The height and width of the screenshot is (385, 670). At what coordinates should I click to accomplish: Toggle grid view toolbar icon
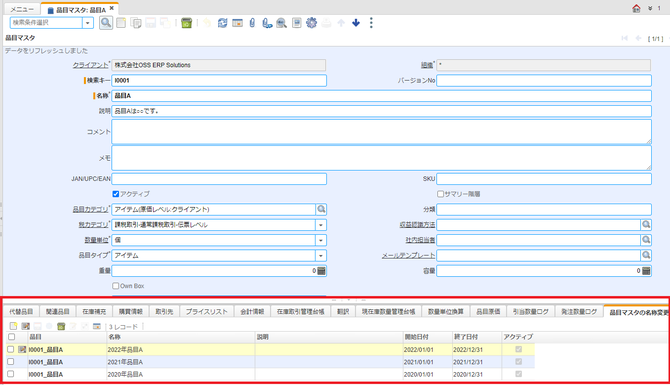237,23
